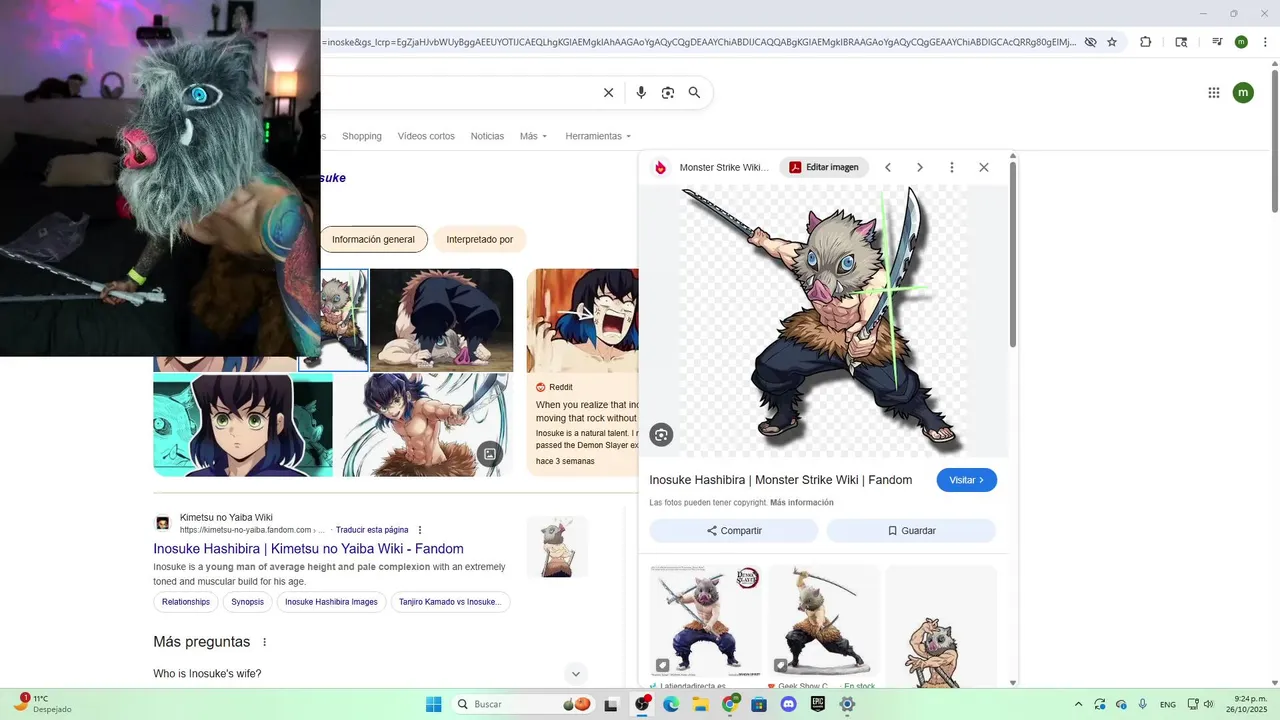Click the Monster Strike Wiki favicon

pyautogui.click(x=661, y=167)
